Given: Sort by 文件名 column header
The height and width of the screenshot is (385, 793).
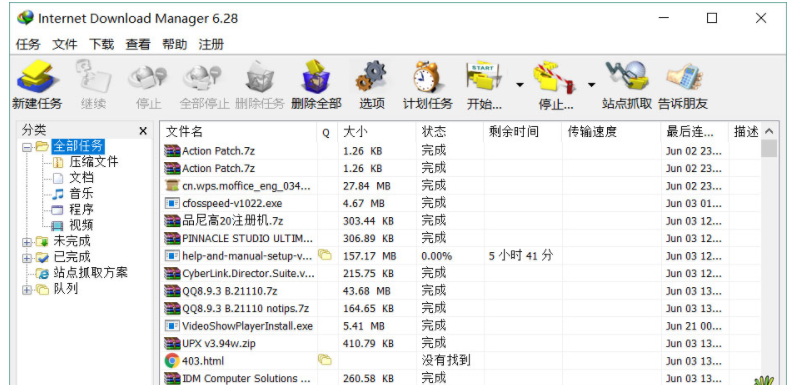Looking at the screenshot, I should click(239, 132).
